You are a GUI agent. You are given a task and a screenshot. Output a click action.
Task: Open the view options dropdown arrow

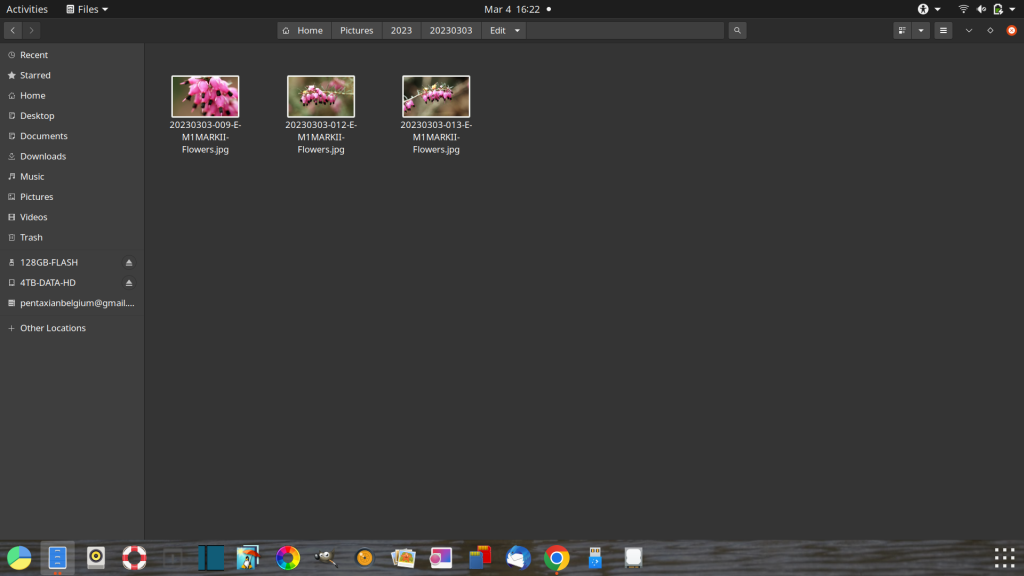(921, 31)
